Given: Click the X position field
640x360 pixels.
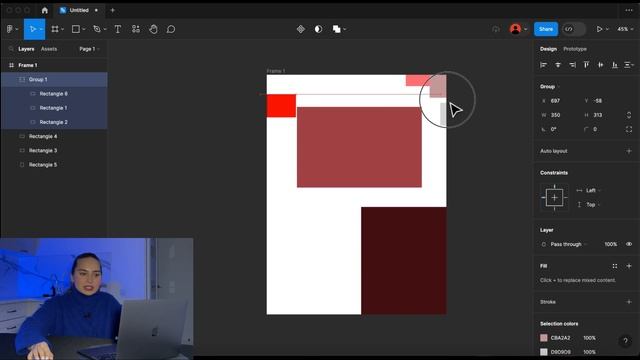Looking at the screenshot, I should 559,101.
